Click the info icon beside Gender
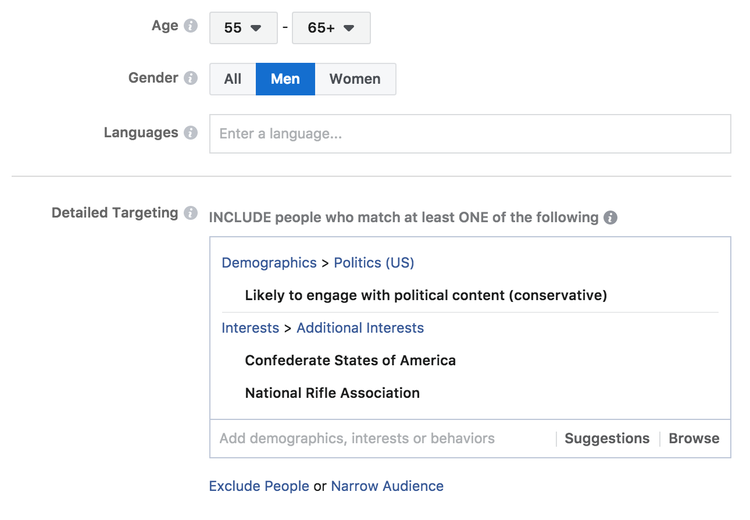Viewport: 750px width, 520px height. click(191, 78)
